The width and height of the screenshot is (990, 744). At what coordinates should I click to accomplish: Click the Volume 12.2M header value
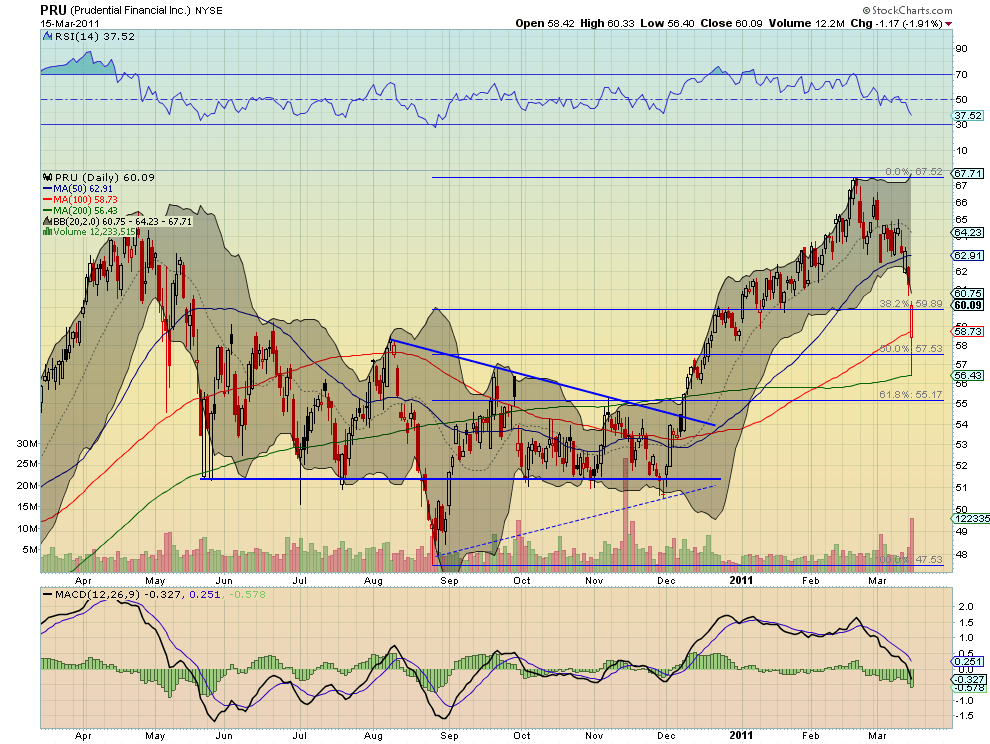pos(806,23)
